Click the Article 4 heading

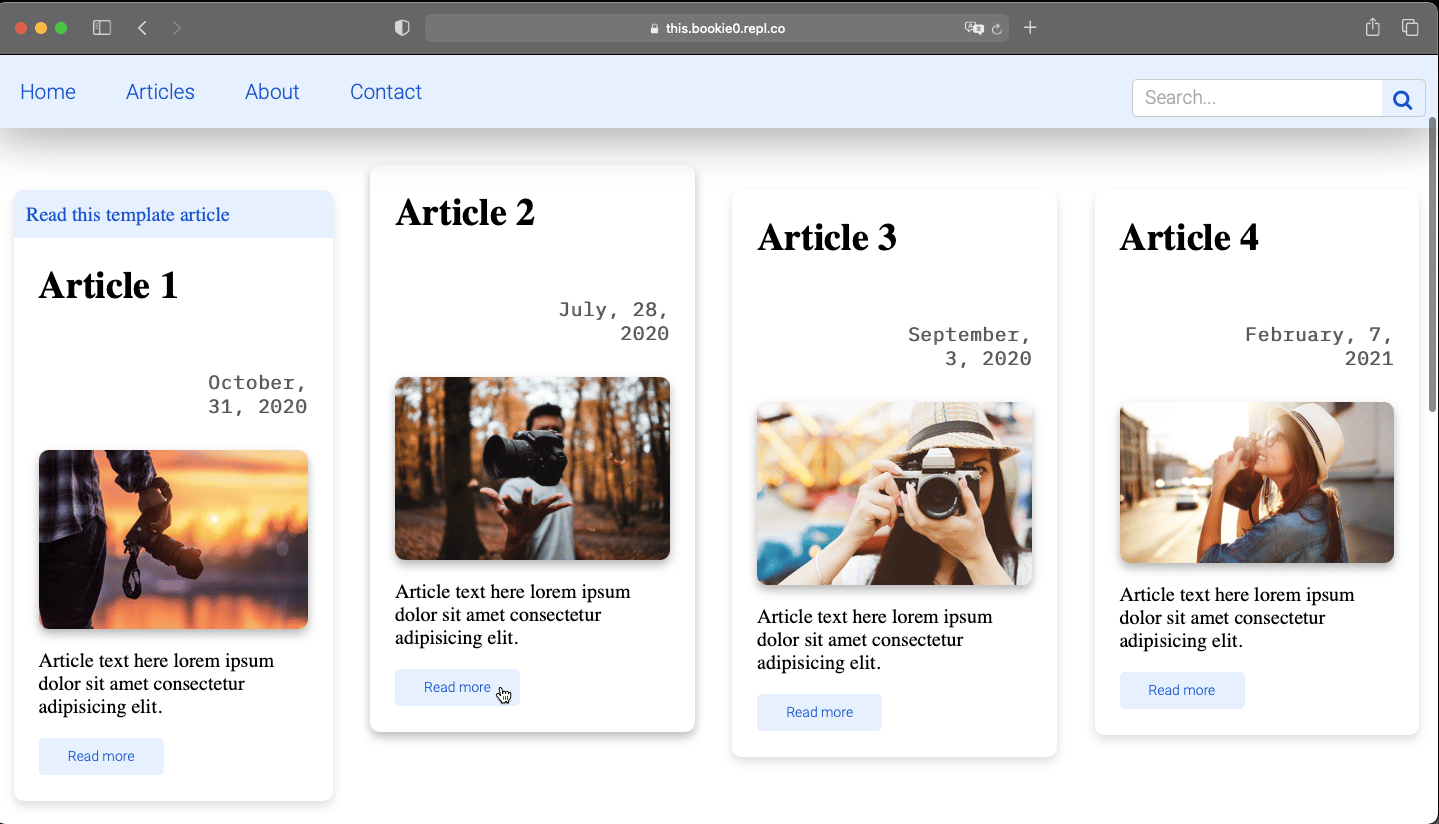coord(1189,238)
